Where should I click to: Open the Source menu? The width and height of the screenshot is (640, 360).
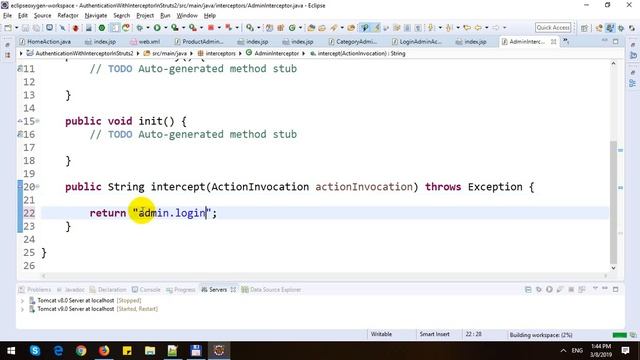[x=42, y=16]
